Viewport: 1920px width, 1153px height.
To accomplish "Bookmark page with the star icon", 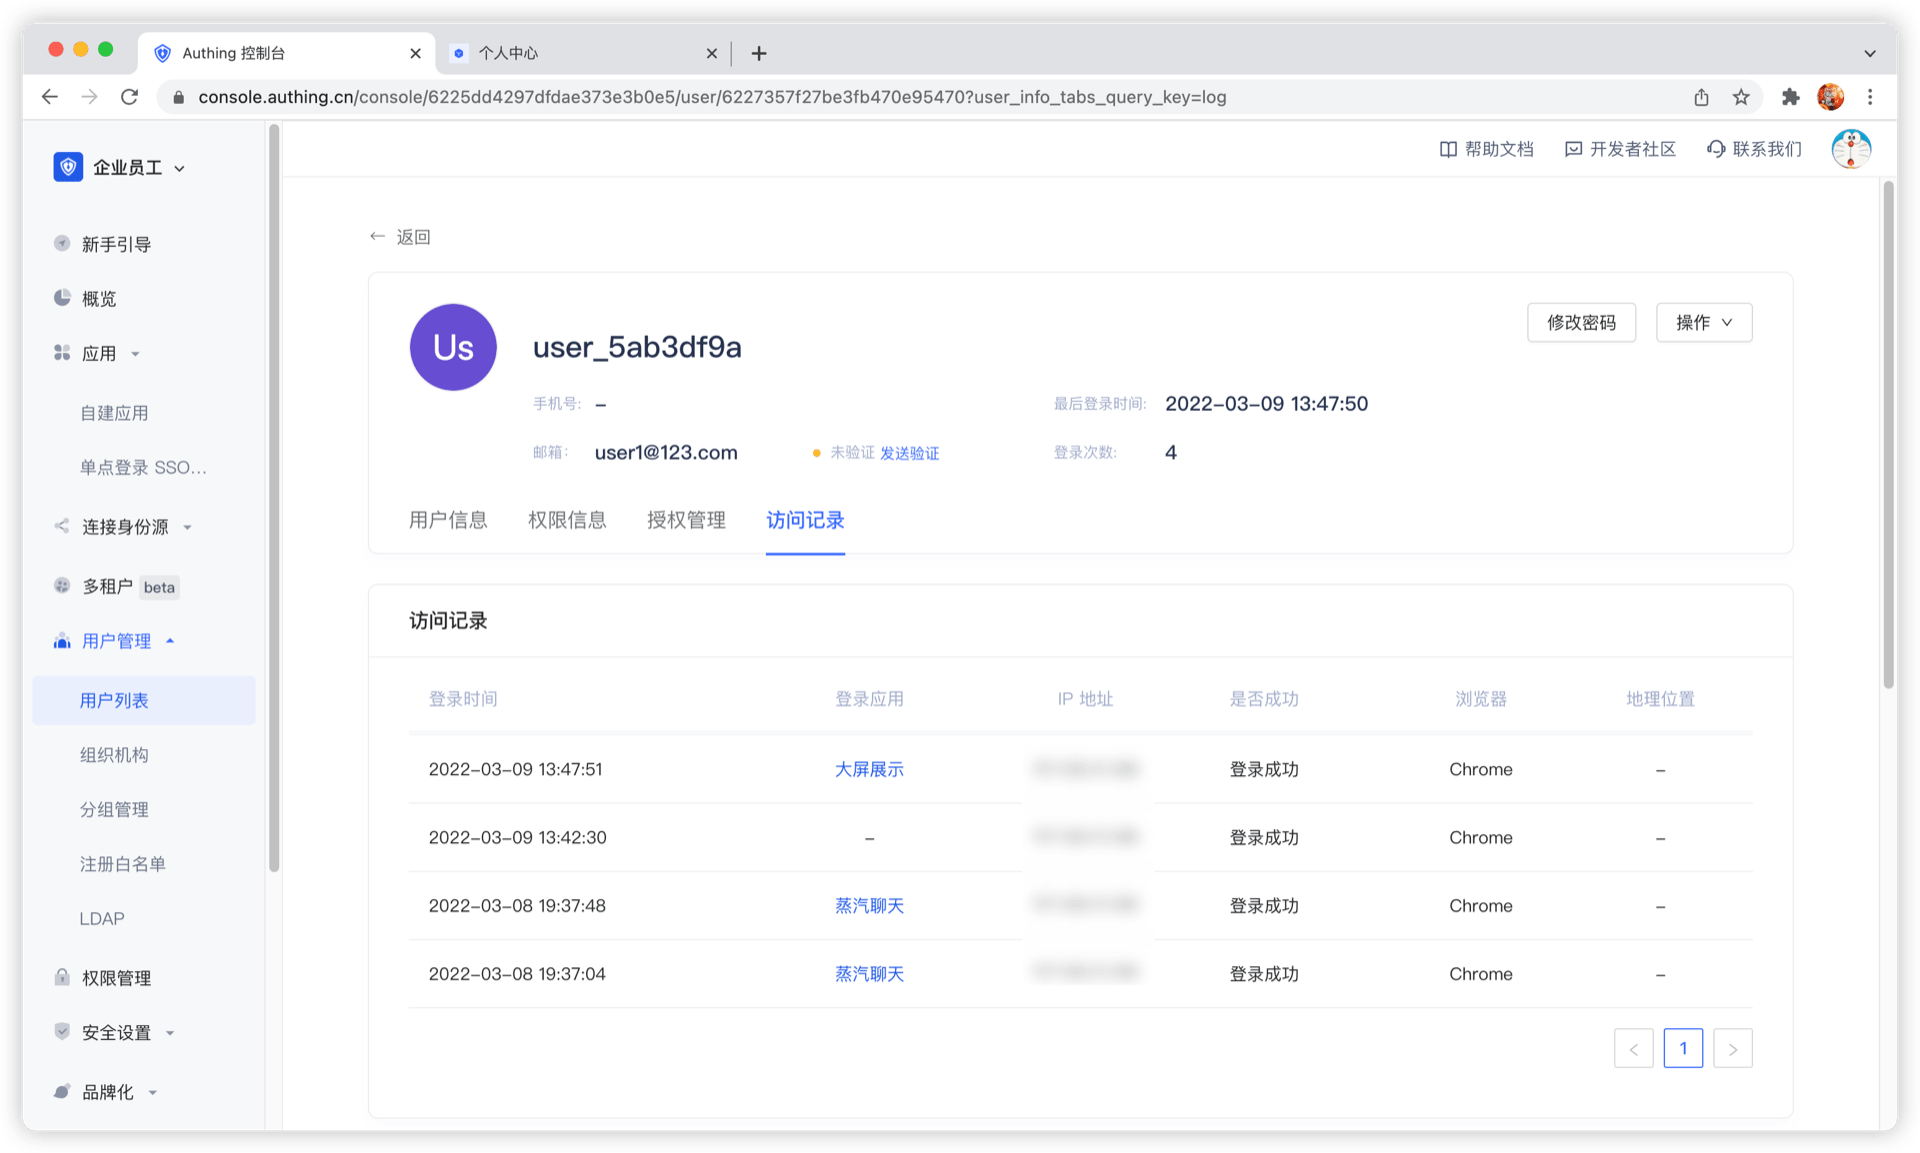I will click(x=1741, y=97).
